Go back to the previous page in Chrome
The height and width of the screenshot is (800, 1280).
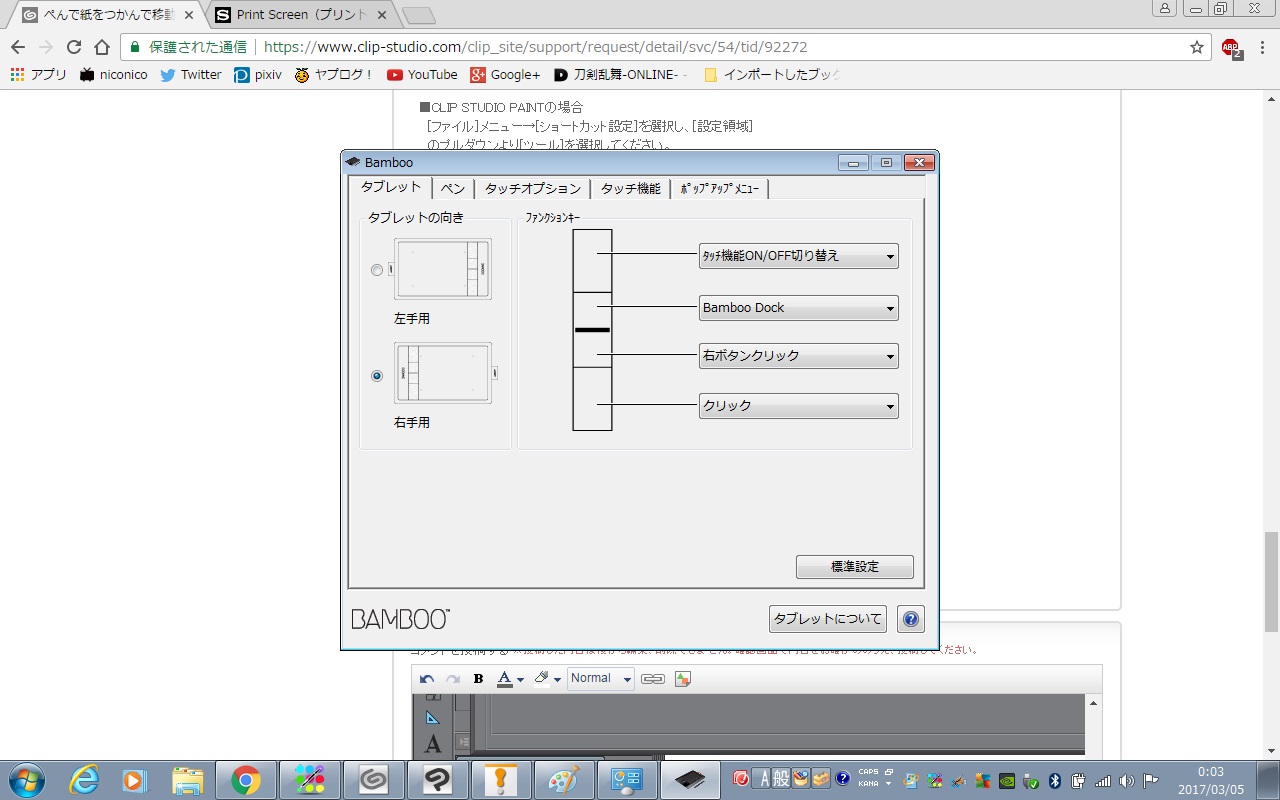click(18, 47)
